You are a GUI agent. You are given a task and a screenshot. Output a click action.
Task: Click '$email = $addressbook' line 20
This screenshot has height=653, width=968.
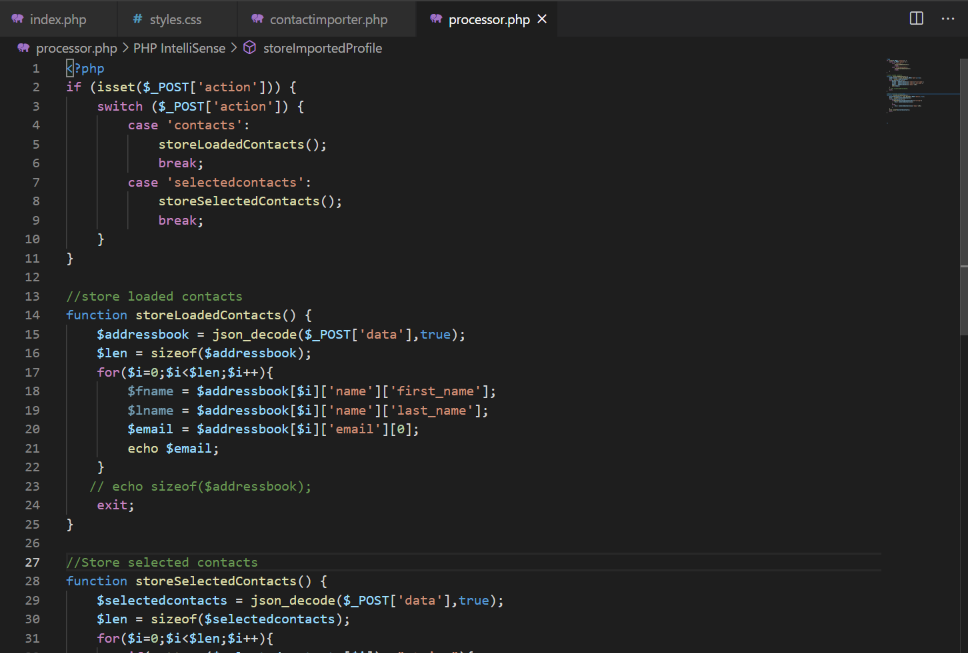273,429
